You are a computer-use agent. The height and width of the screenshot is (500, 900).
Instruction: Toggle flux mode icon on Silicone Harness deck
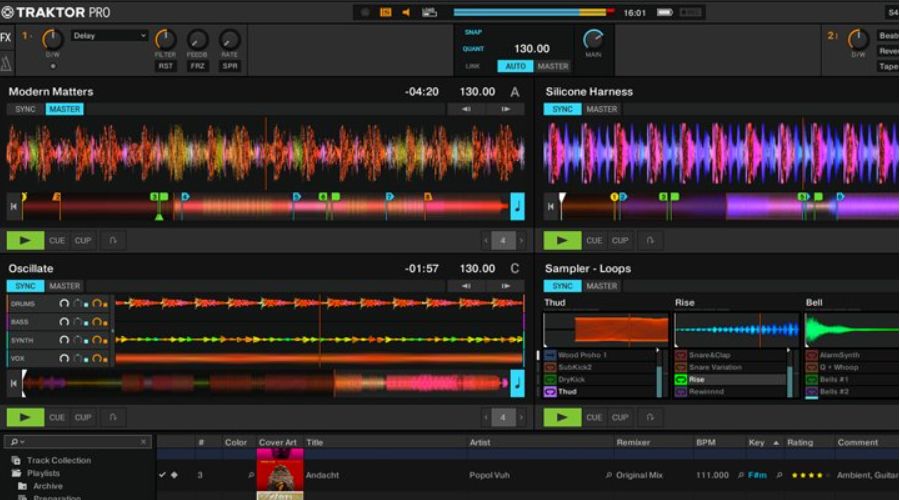point(650,241)
